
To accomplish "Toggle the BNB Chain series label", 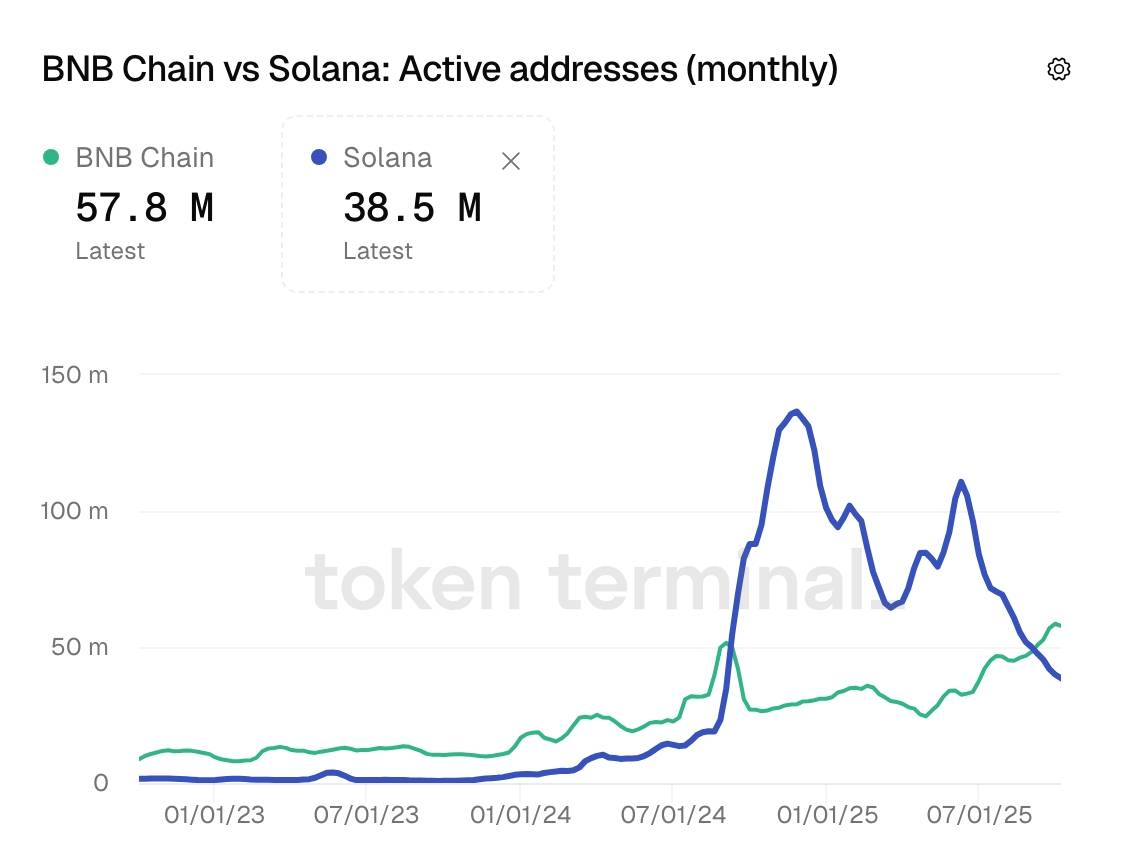I will [x=144, y=158].
